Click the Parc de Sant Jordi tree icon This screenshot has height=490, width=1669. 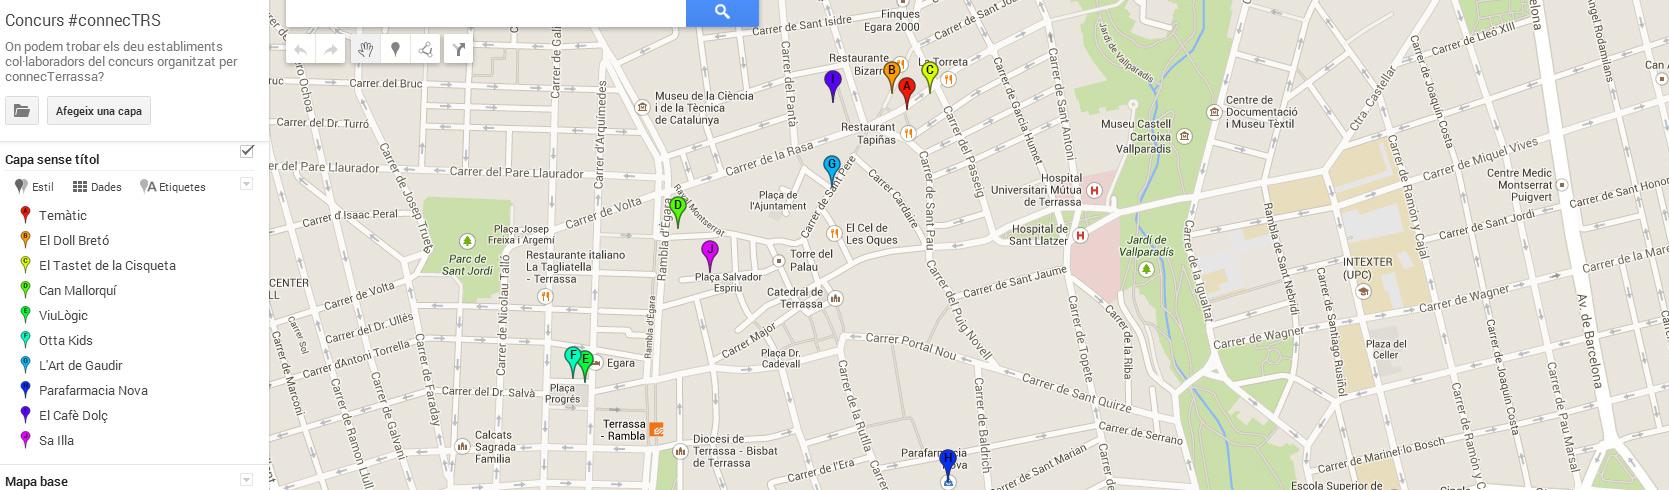(467, 242)
